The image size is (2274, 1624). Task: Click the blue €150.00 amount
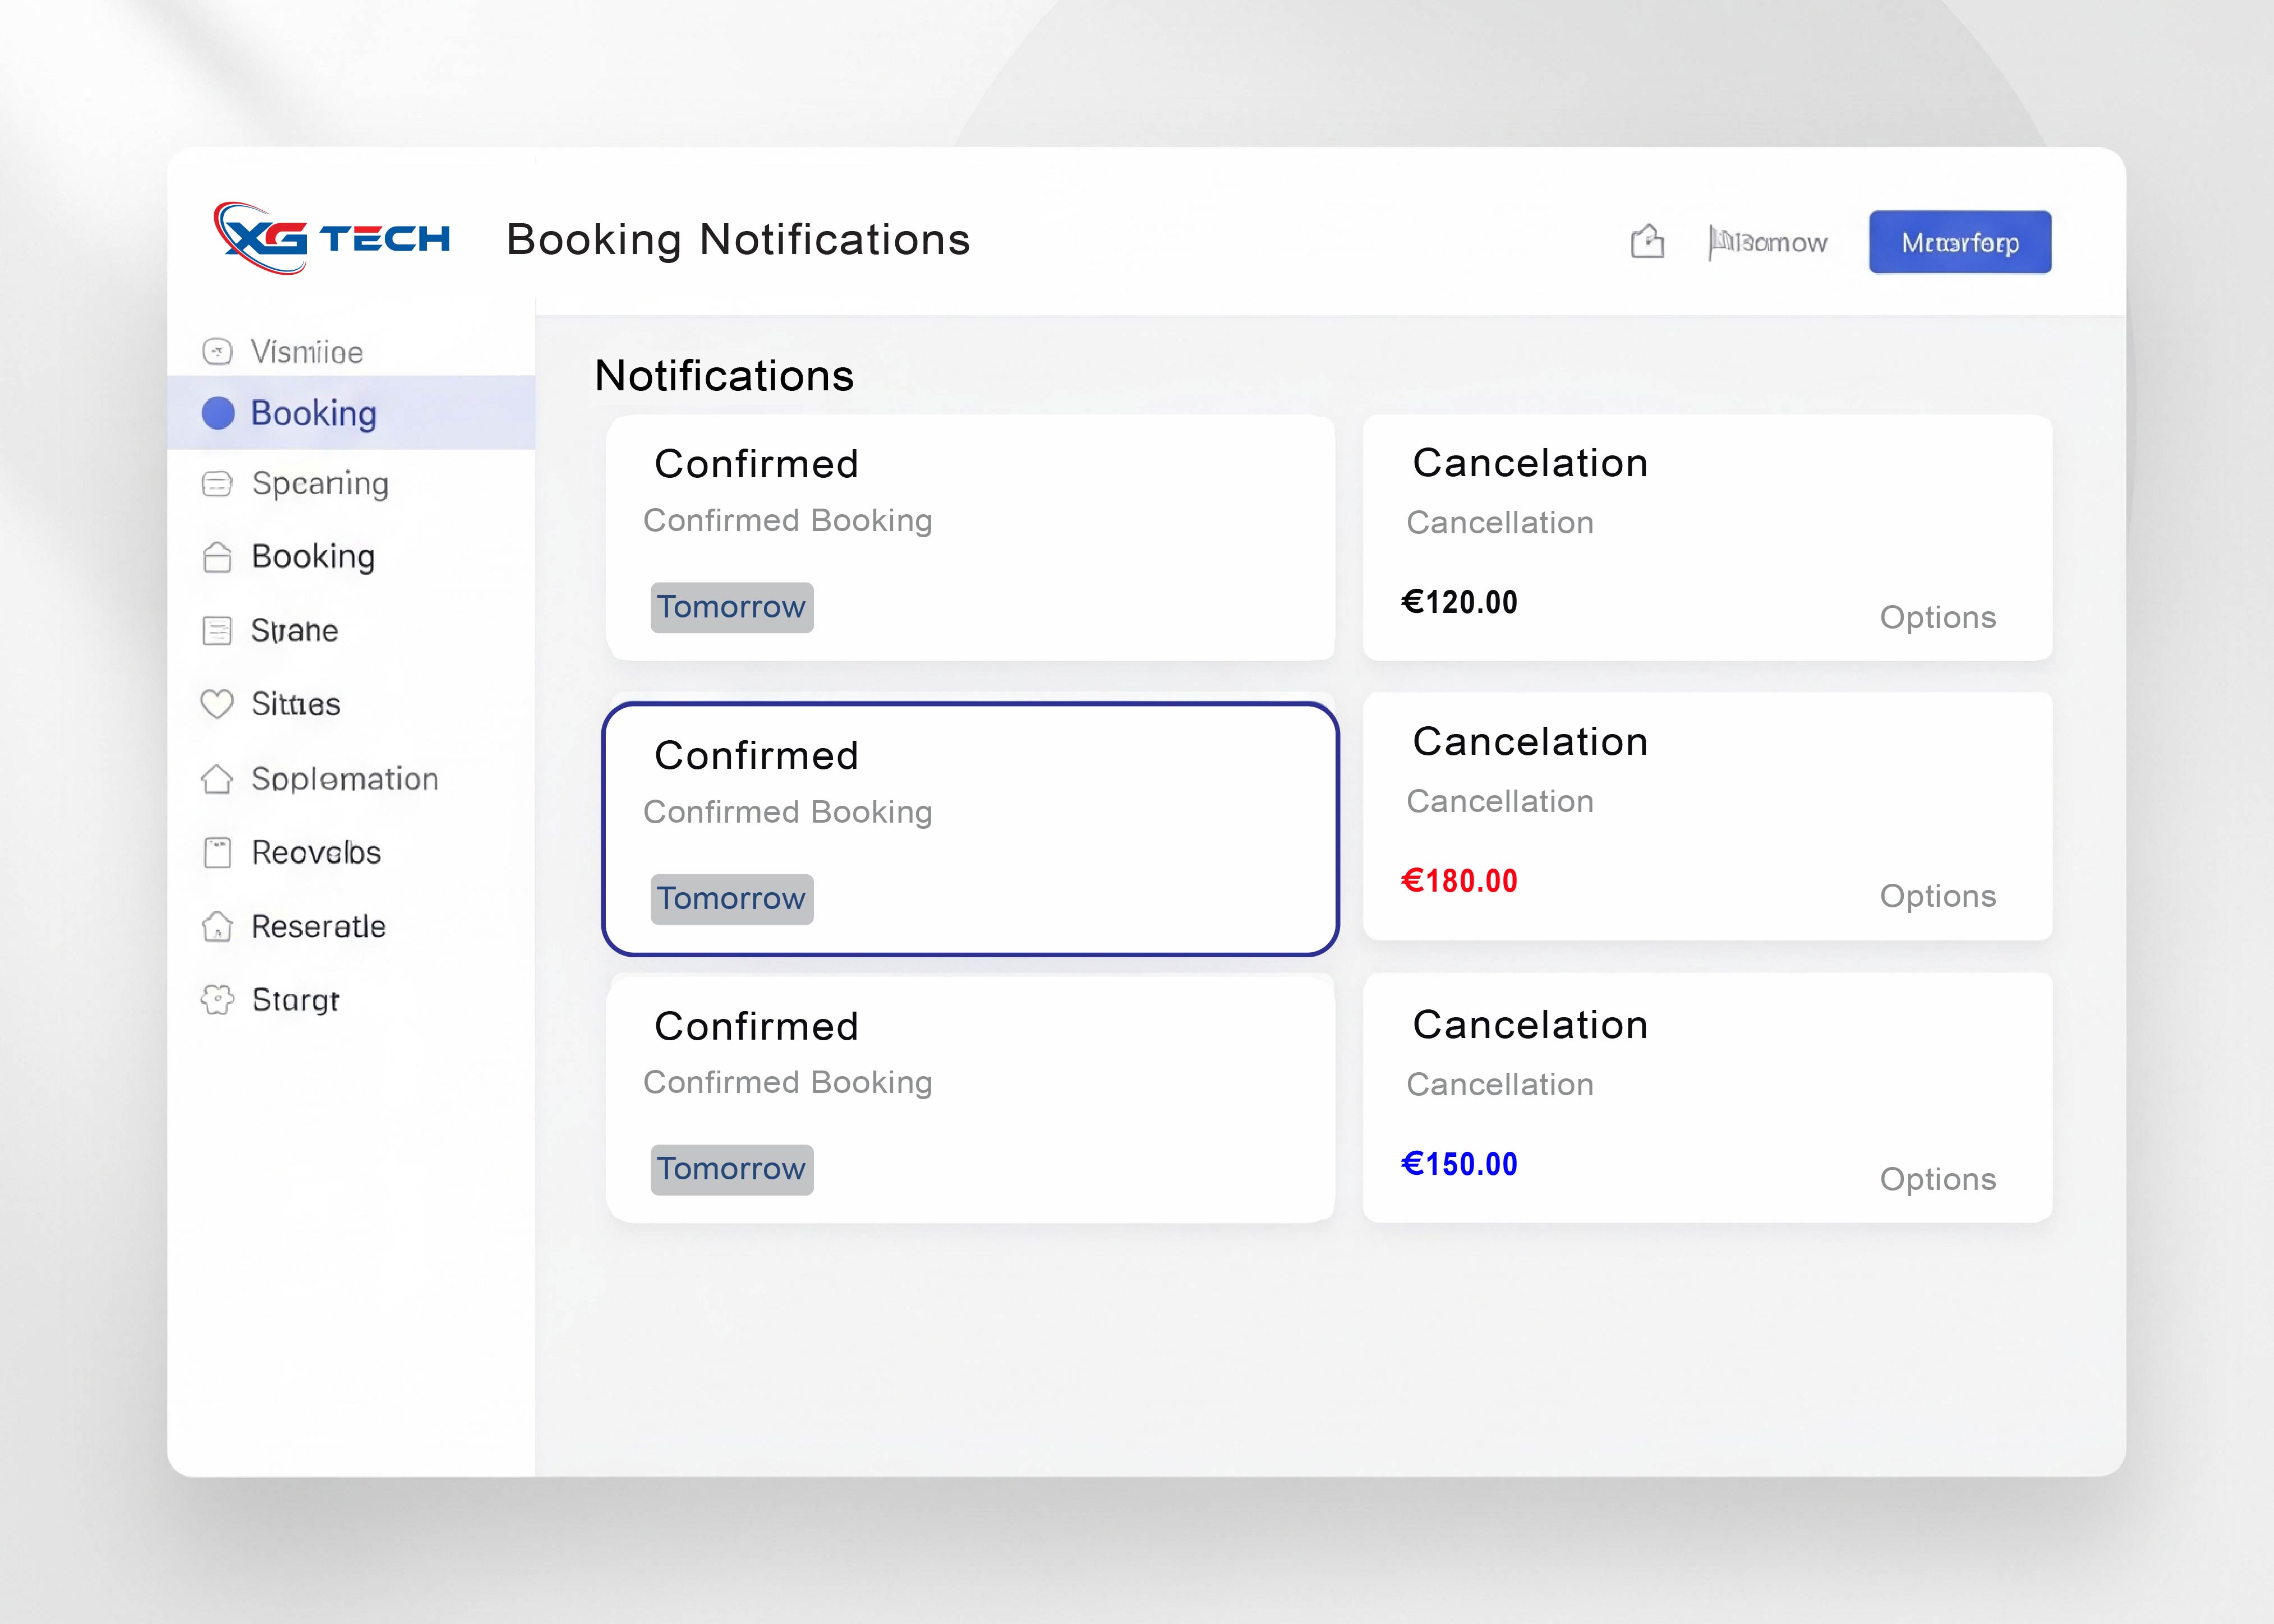pyautogui.click(x=1459, y=1164)
